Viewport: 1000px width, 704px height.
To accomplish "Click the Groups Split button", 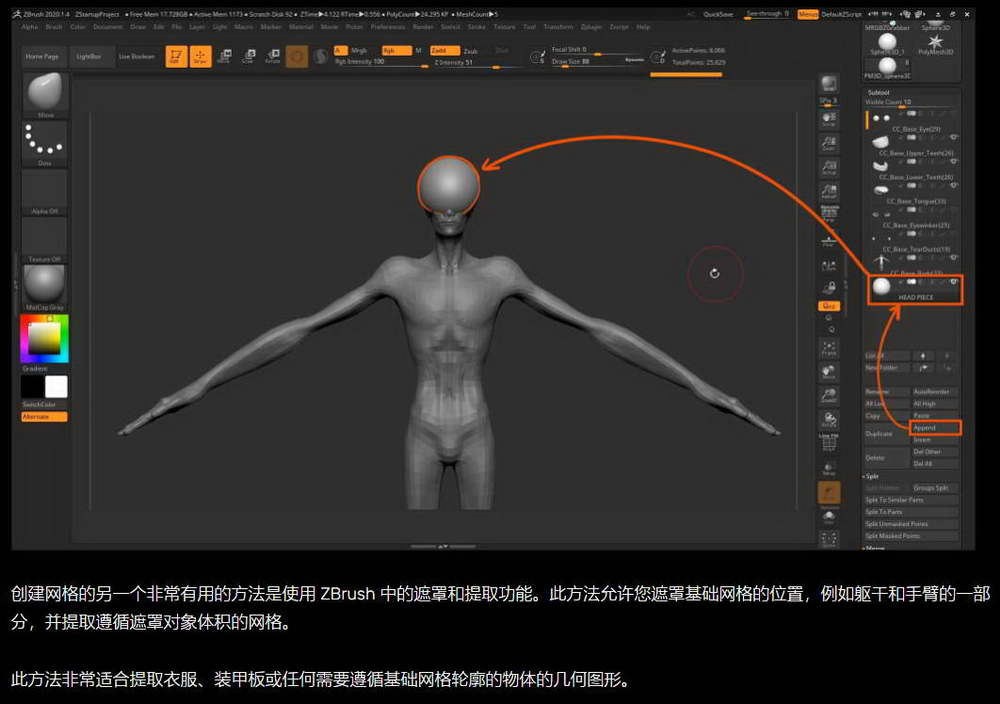I will click(935, 488).
